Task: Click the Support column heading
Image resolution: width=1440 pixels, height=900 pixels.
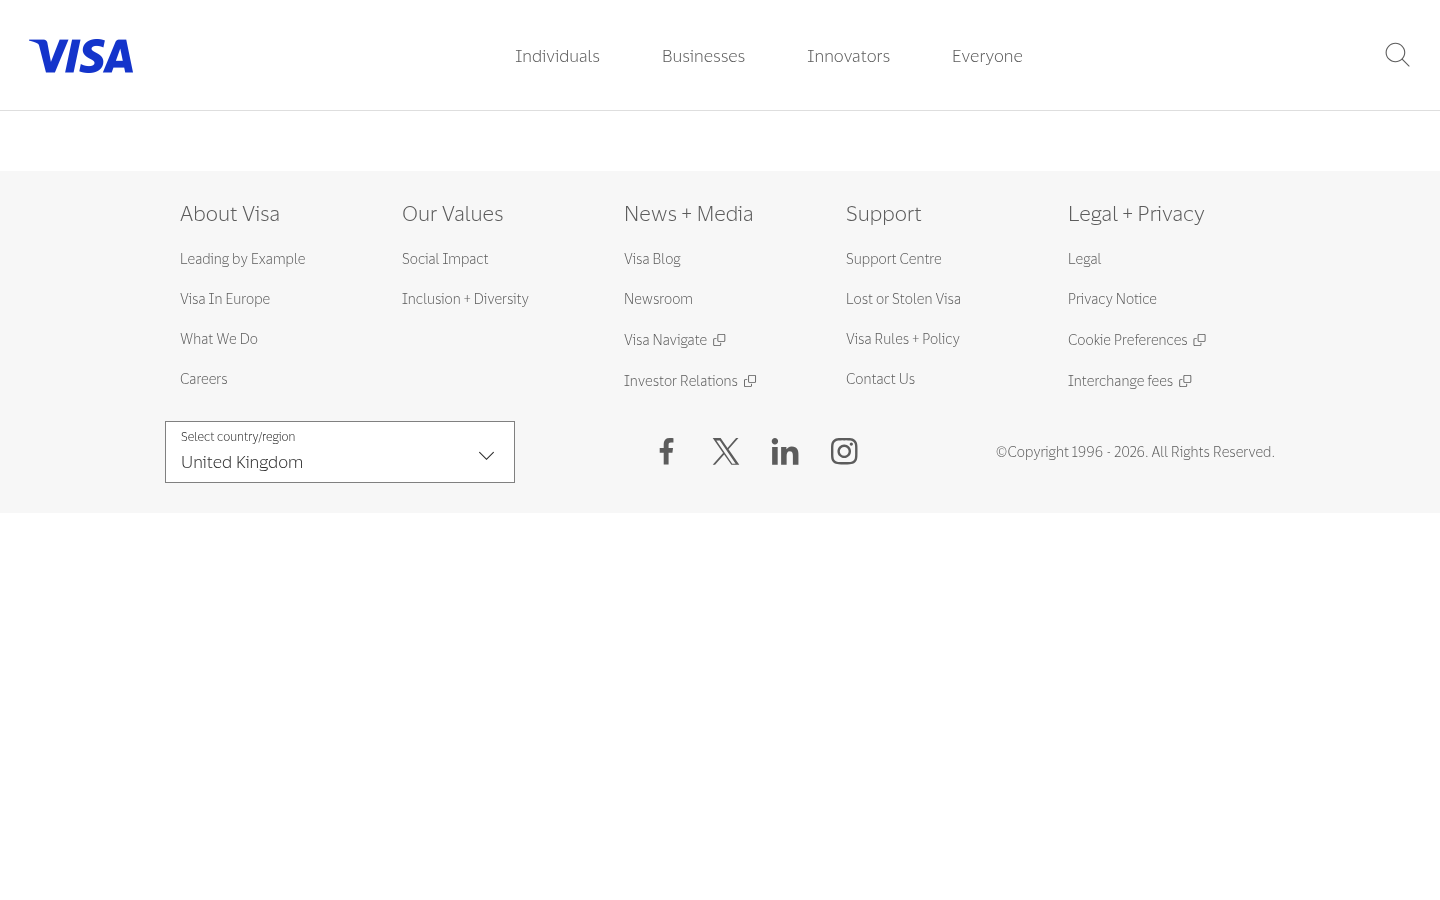Action: [884, 214]
